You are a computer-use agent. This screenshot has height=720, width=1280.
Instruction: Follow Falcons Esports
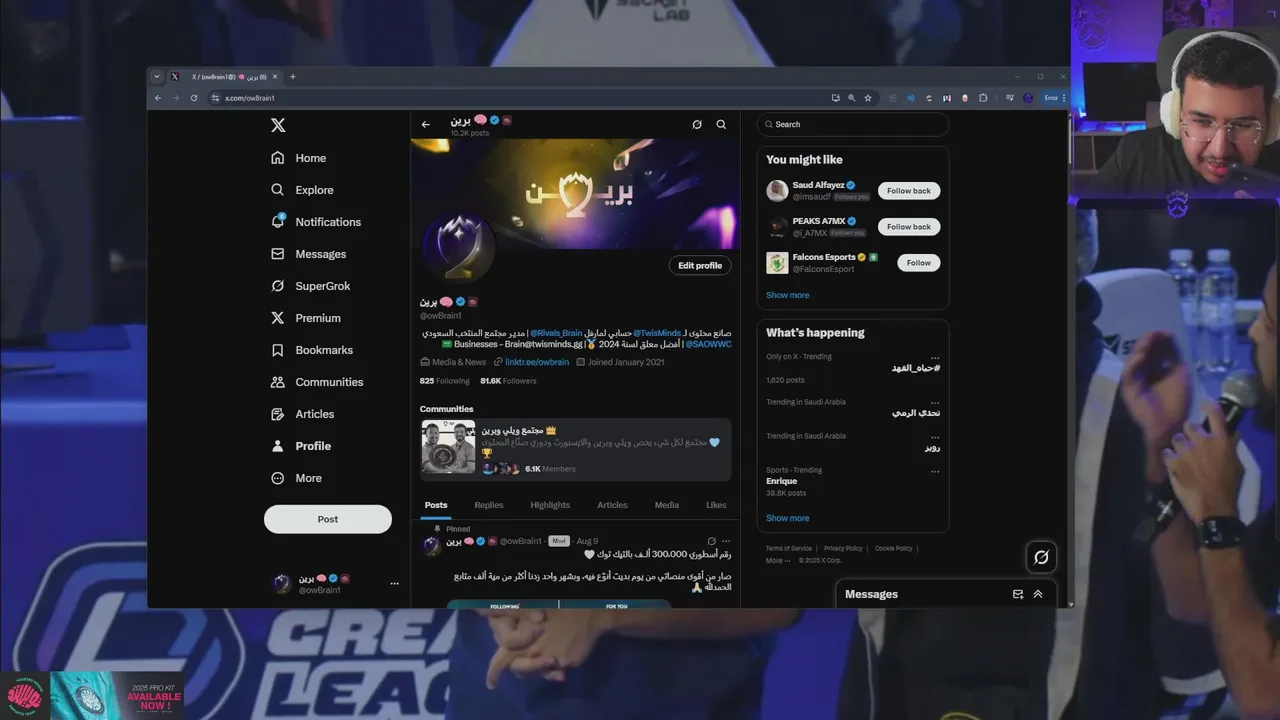(919, 263)
